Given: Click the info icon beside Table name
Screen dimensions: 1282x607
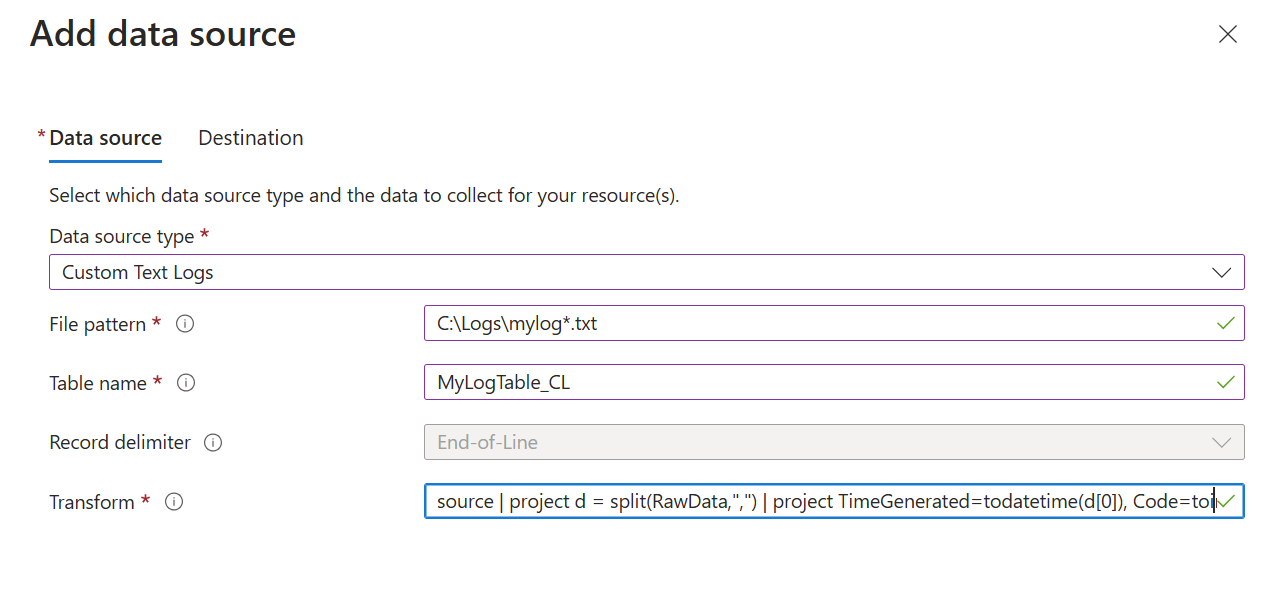Looking at the screenshot, I should 186,383.
